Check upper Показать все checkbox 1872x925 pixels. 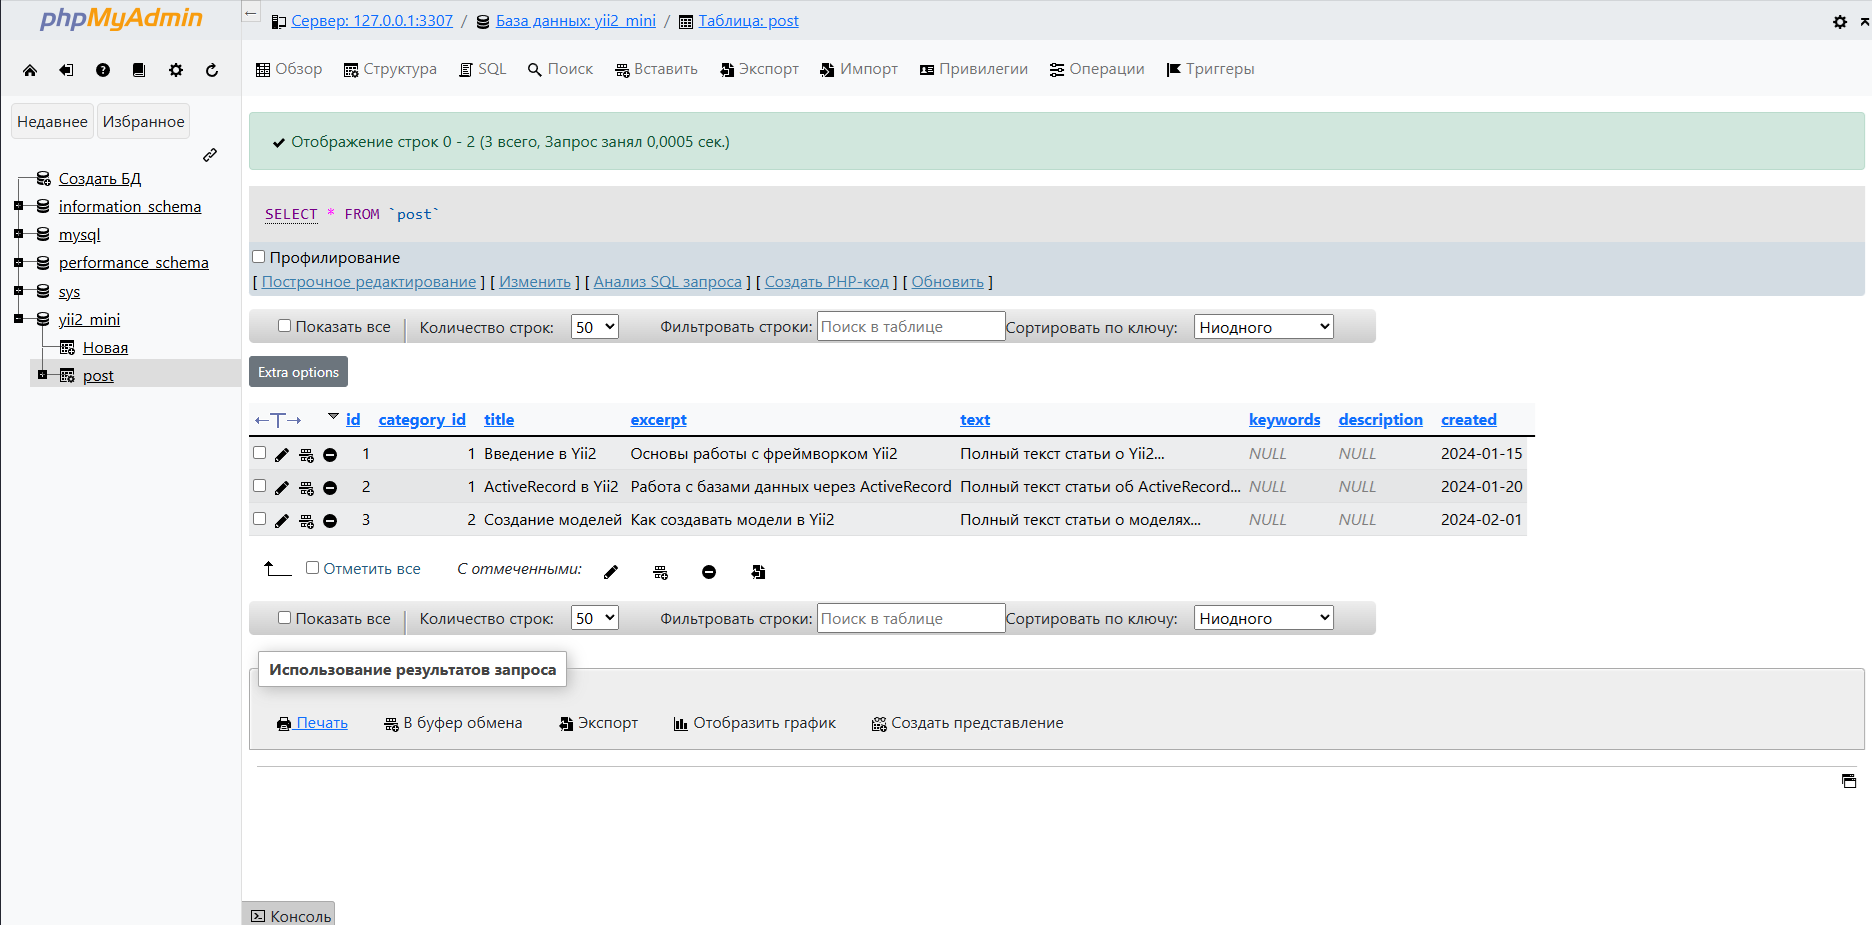(285, 326)
